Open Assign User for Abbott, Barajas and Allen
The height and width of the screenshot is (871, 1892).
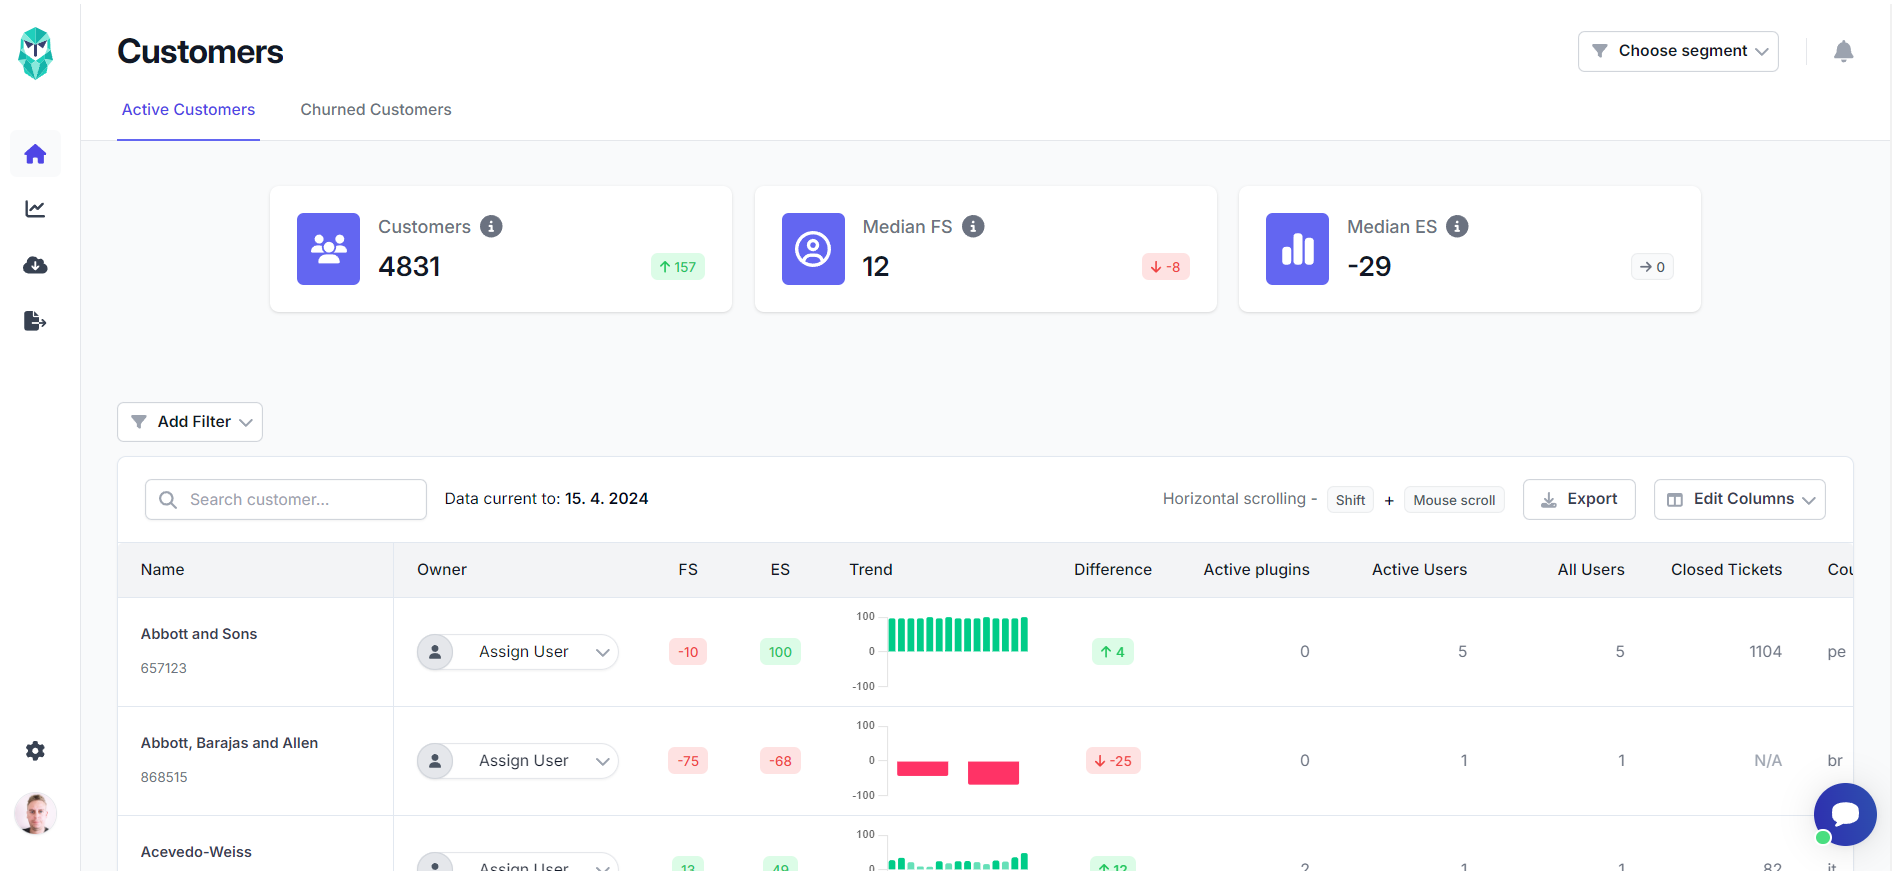pos(518,761)
